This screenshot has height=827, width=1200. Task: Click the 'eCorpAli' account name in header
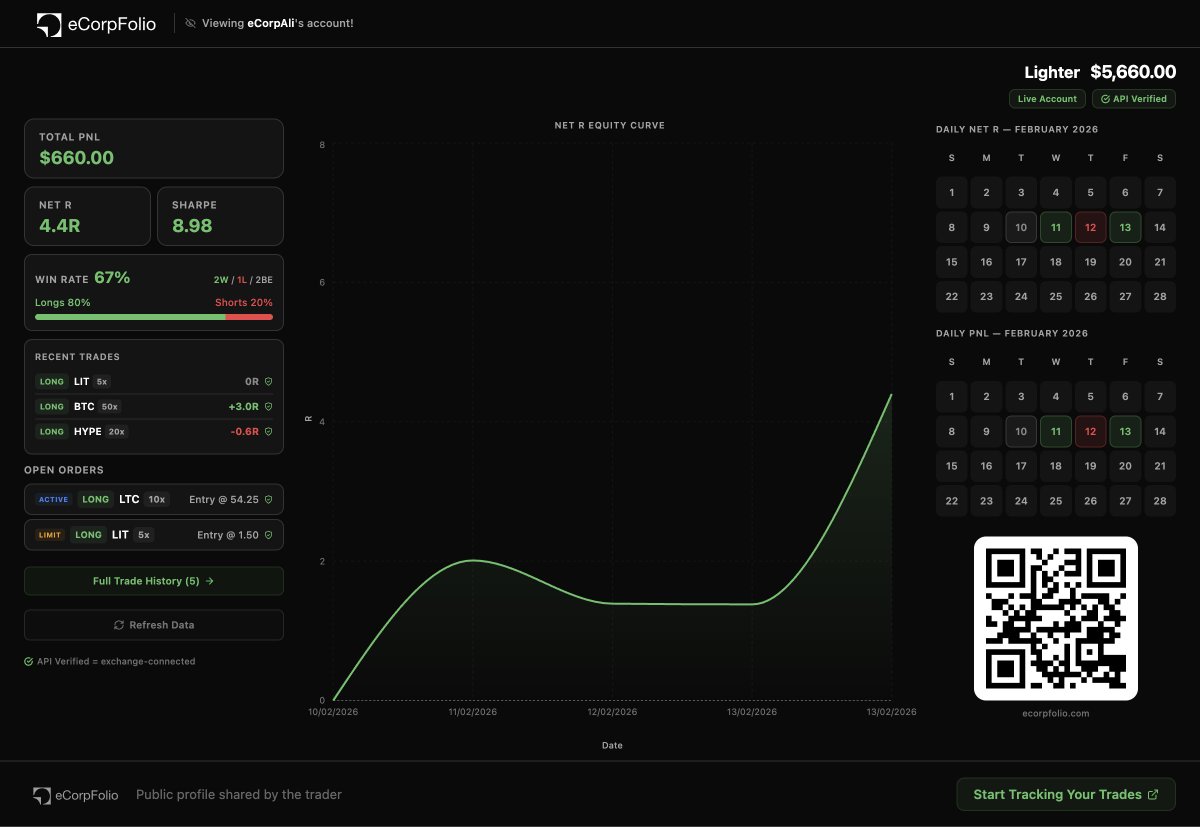[x=272, y=23]
